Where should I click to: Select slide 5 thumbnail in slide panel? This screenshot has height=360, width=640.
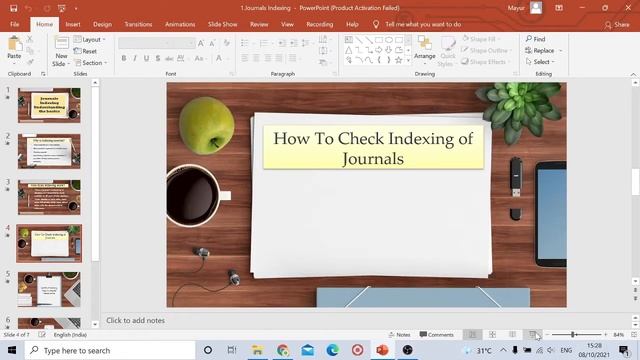point(49,289)
